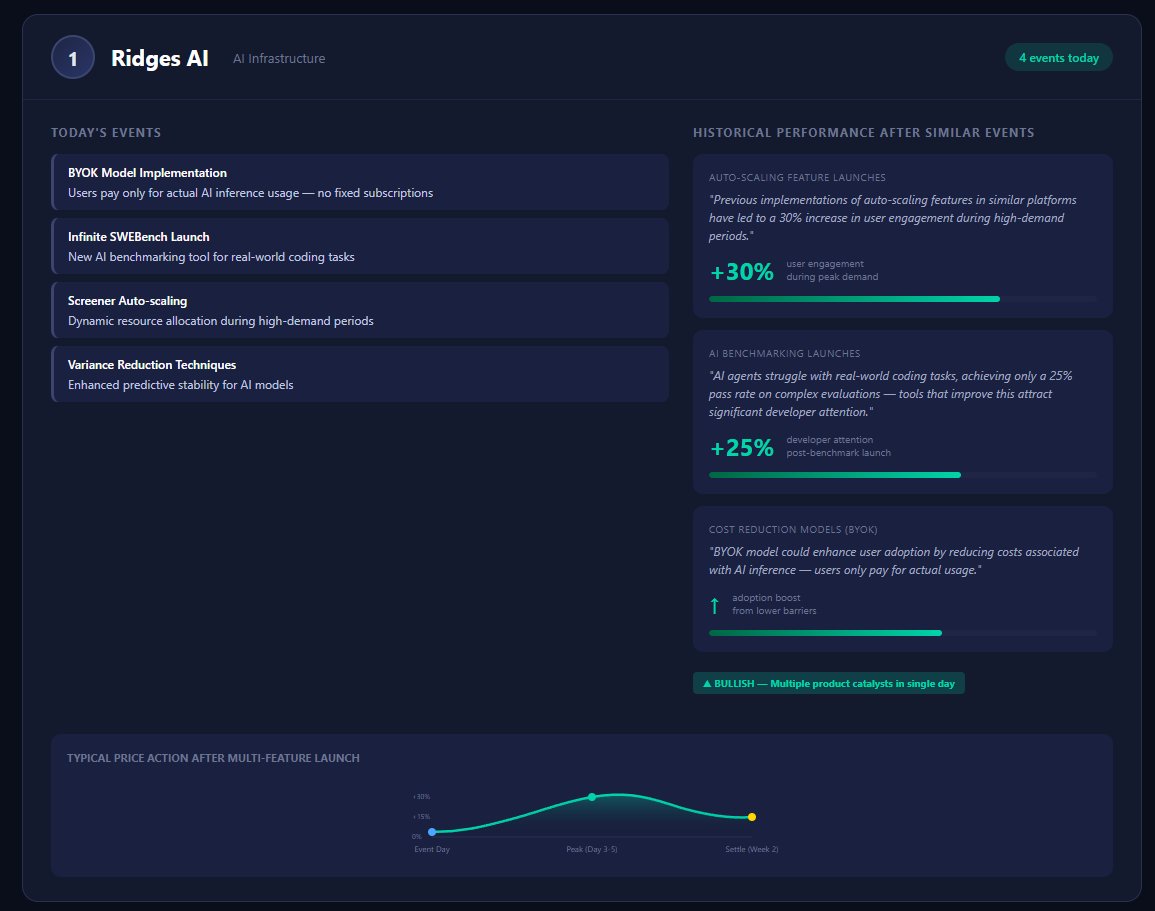Click the Peak (Day 3-5) axis label
Screen dimensions: 1155x911
(591, 849)
